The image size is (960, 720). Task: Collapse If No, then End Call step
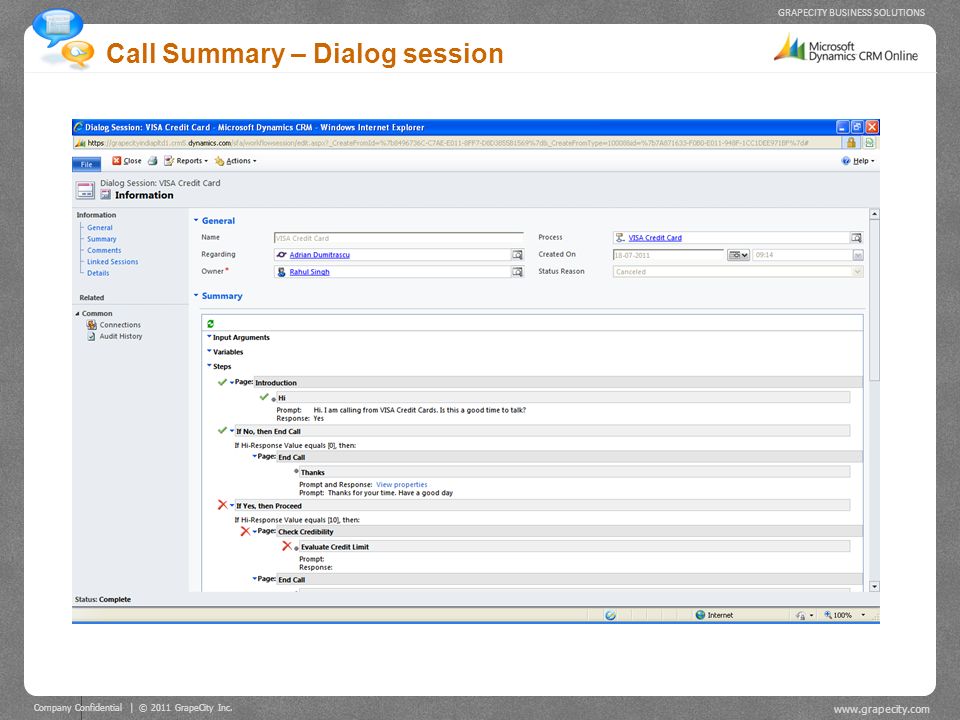click(x=232, y=431)
